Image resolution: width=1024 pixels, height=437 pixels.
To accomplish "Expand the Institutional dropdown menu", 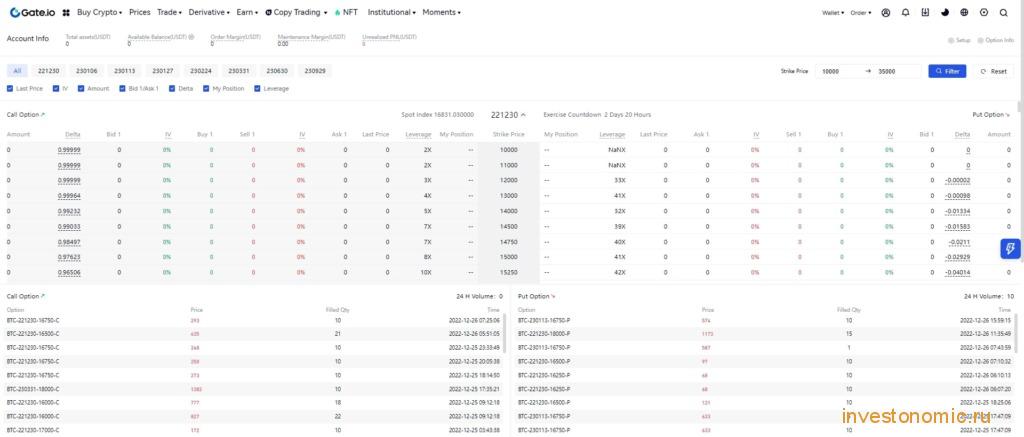I will tap(392, 12).
